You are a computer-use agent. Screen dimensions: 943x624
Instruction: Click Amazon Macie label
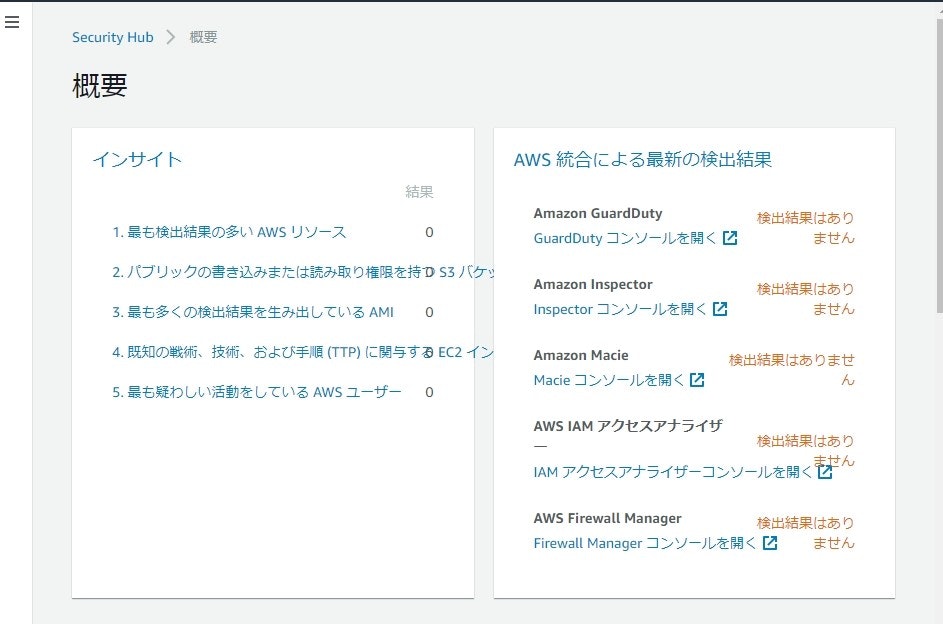click(581, 355)
